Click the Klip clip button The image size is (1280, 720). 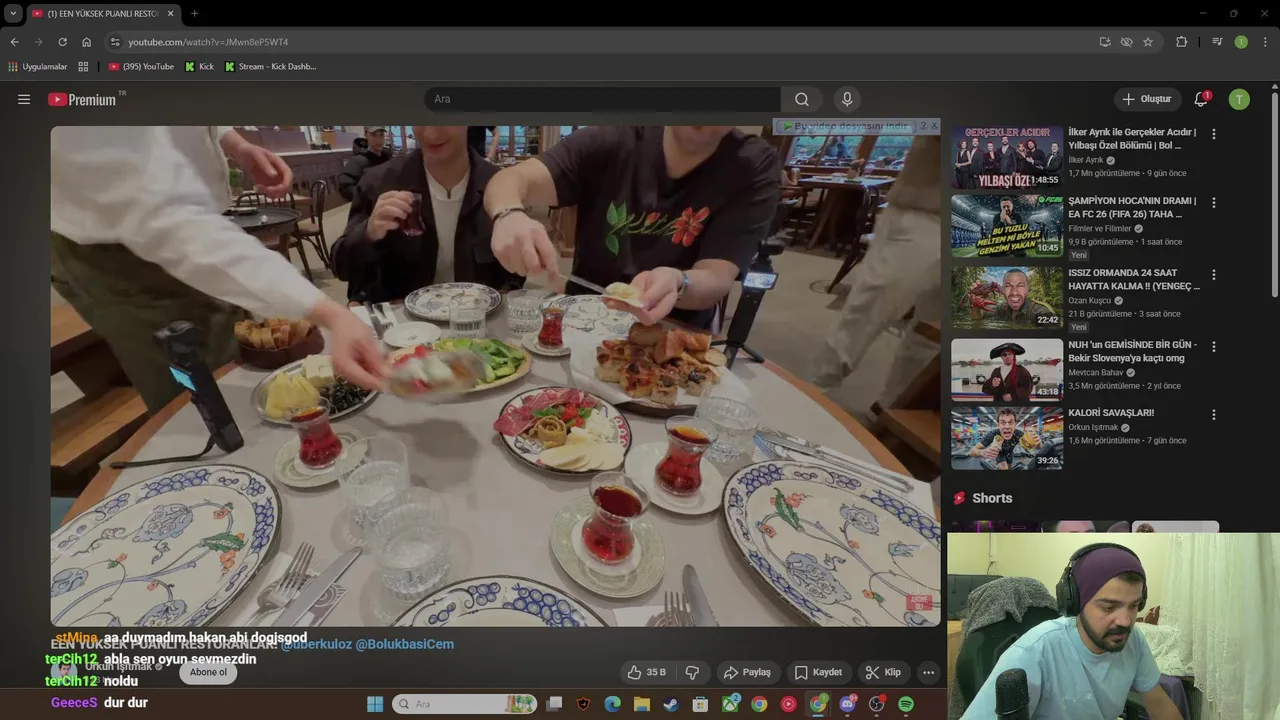(x=883, y=672)
